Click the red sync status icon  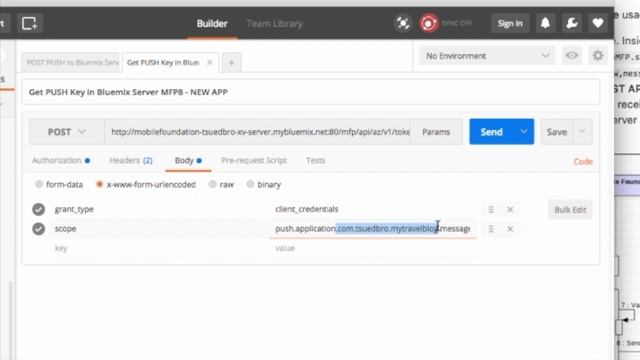coord(429,23)
